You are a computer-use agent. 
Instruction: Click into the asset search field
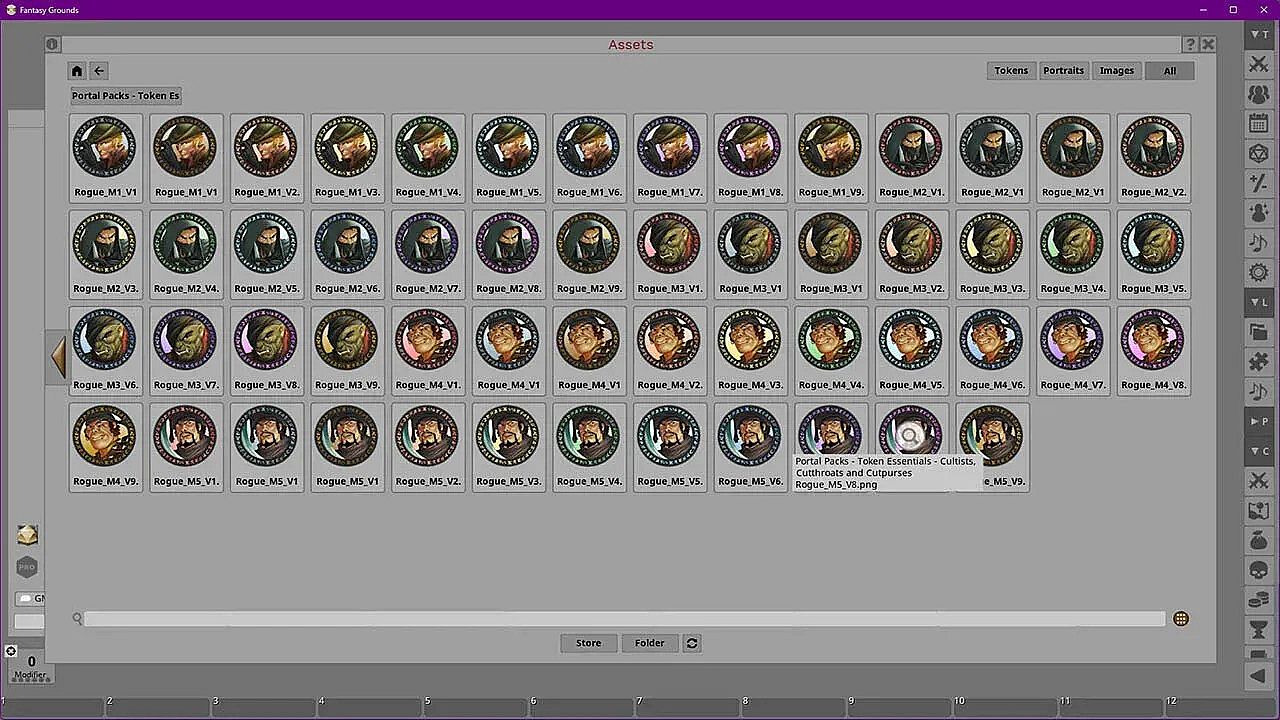coord(624,619)
